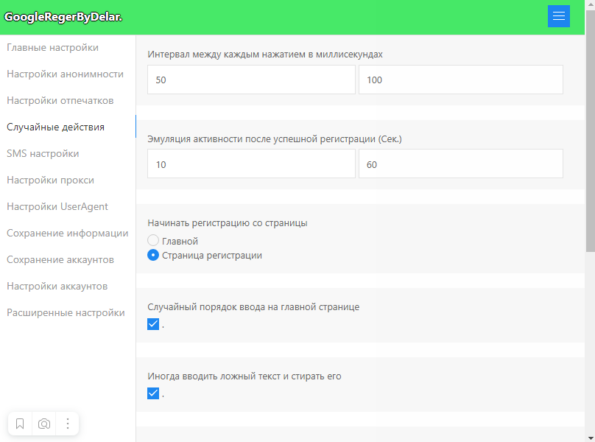Open the three-dots more options icon
595x442 pixels.
[68, 423]
